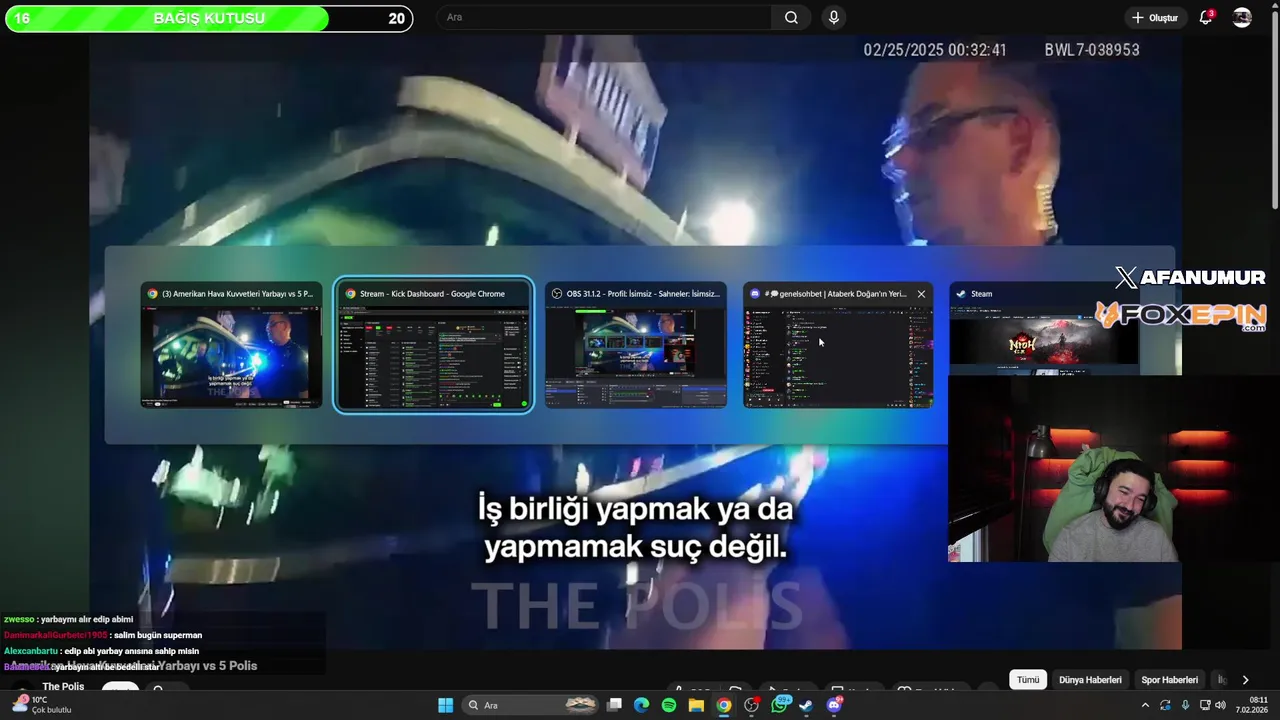The width and height of the screenshot is (1280, 720).
Task: Switch to Stream - Kick Dashboard window
Action: 433,345
